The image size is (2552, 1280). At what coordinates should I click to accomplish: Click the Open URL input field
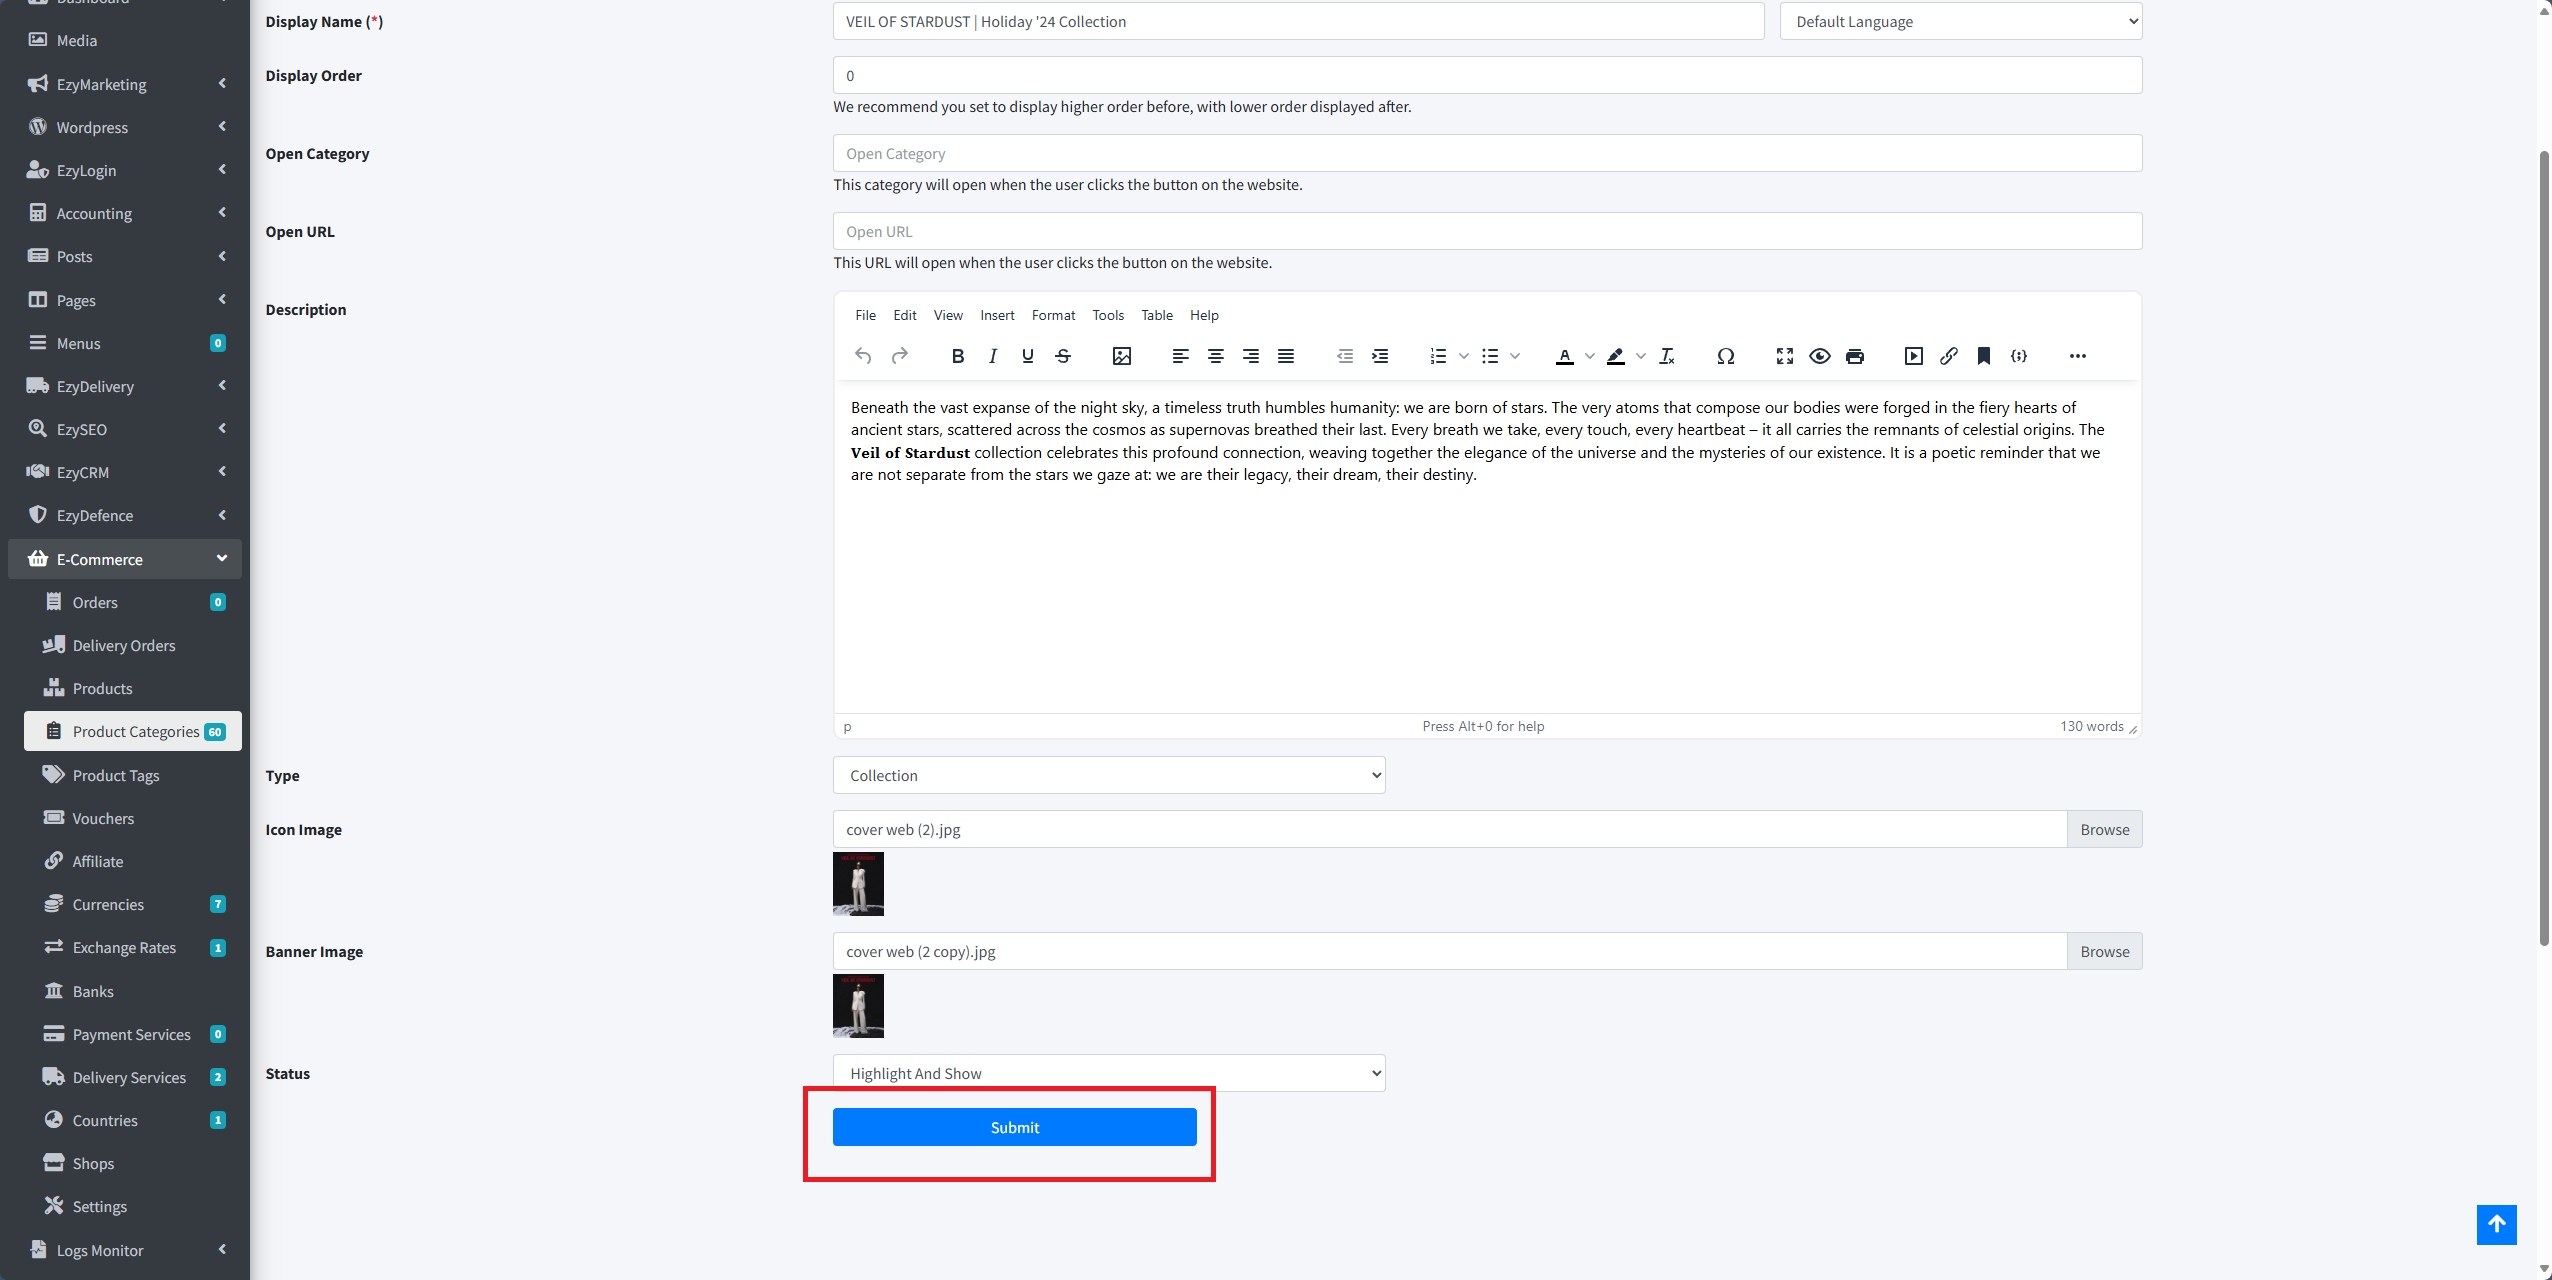pyautogui.click(x=1487, y=231)
